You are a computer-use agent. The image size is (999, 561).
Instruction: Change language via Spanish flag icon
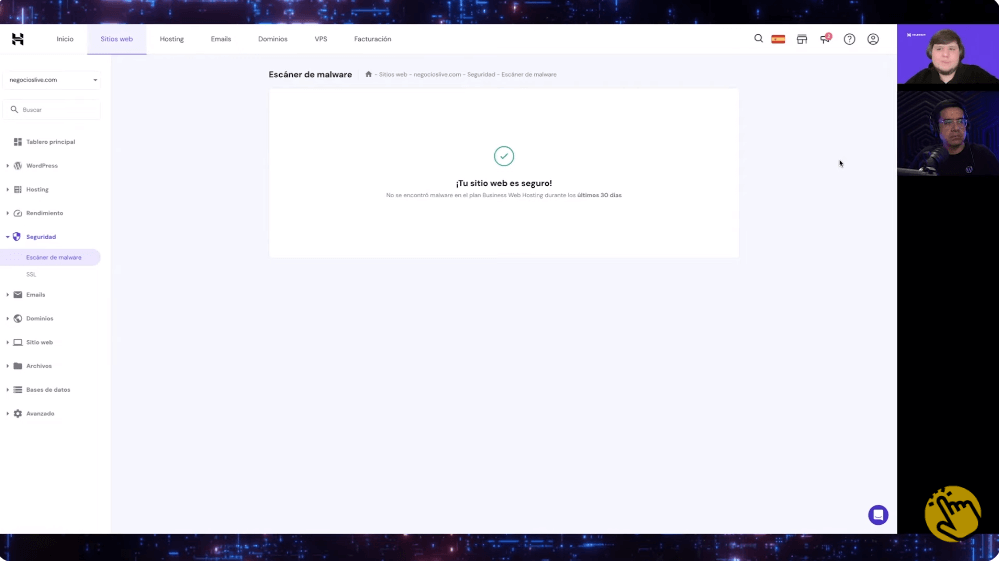778,39
